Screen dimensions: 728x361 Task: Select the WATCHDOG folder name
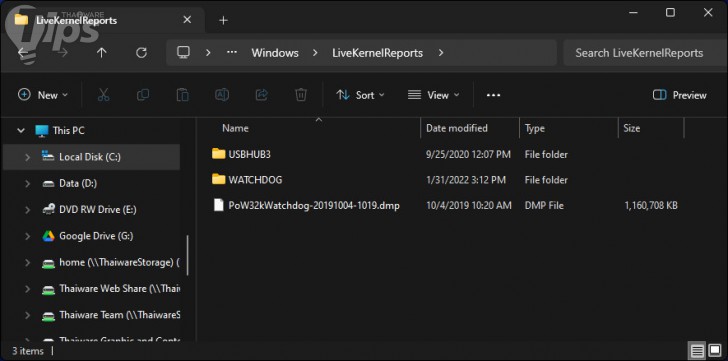click(255, 180)
